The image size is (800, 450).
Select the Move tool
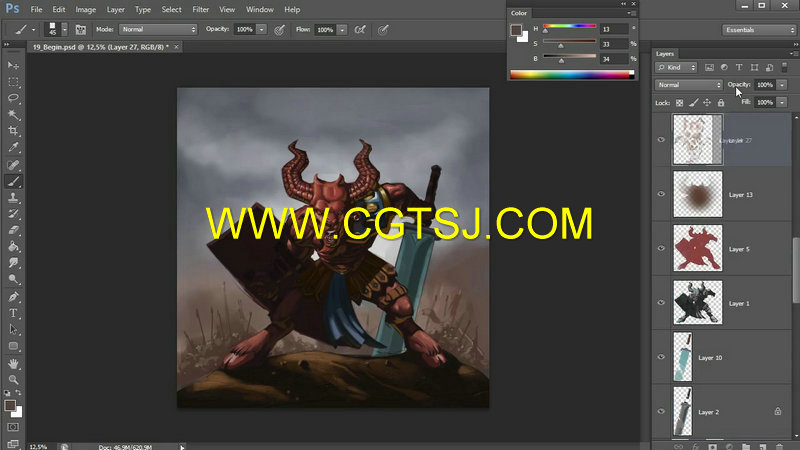click(13, 65)
